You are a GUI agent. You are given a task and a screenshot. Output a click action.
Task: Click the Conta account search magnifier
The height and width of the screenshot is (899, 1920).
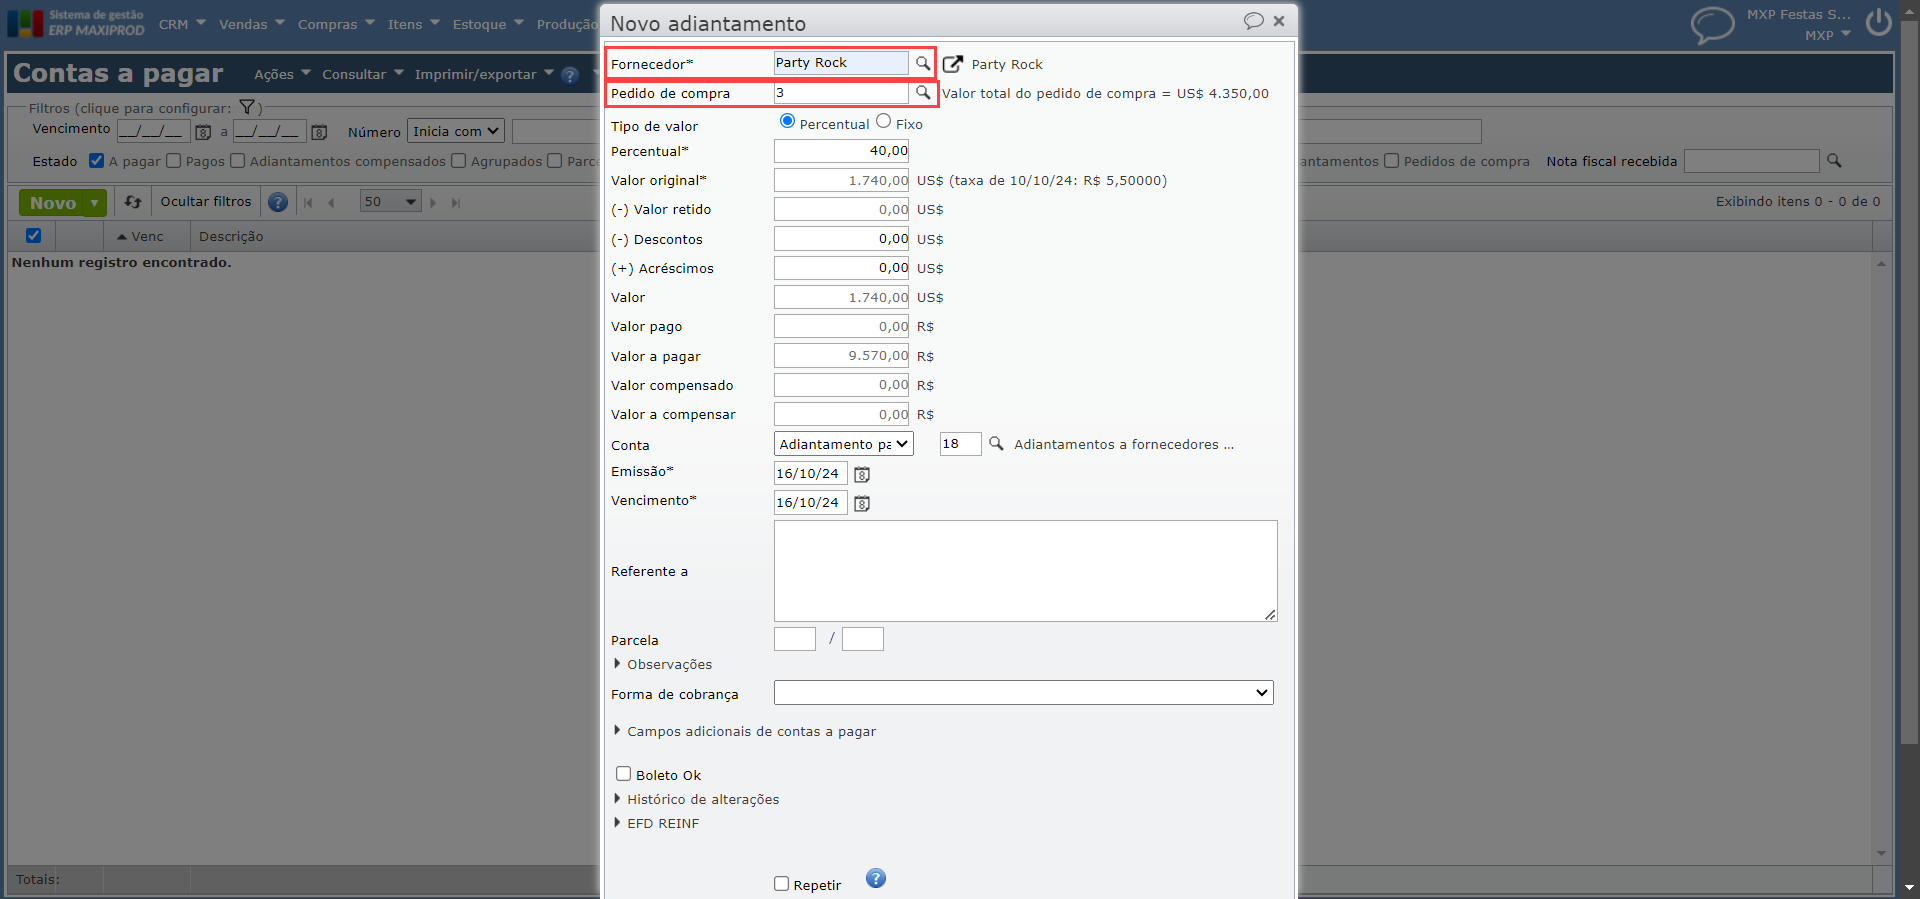click(996, 443)
